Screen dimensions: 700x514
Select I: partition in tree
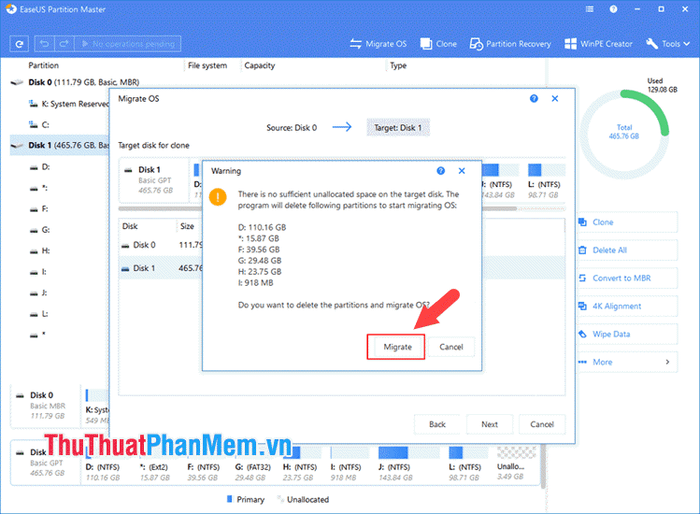38,272
